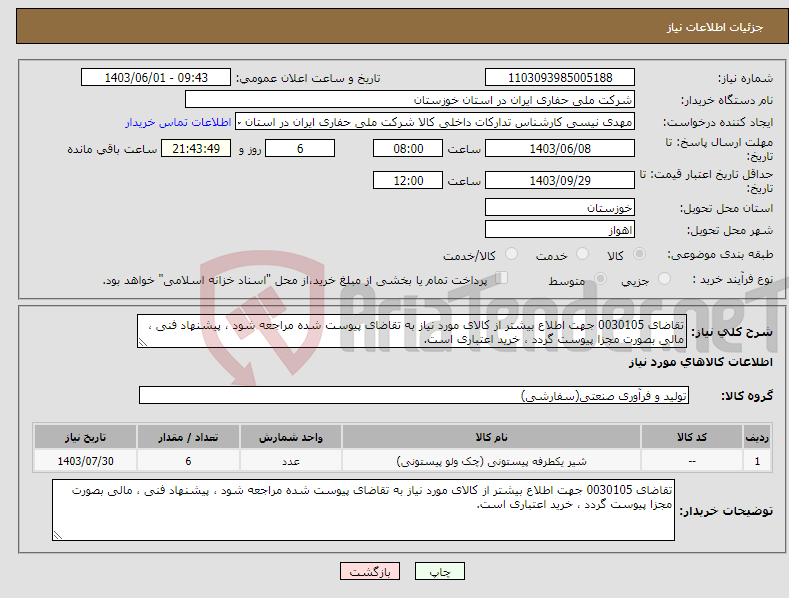Viewport: 789px width, 598px height.
Task: Click the remaining time field 21:43:49
Action: (x=196, y=148)
